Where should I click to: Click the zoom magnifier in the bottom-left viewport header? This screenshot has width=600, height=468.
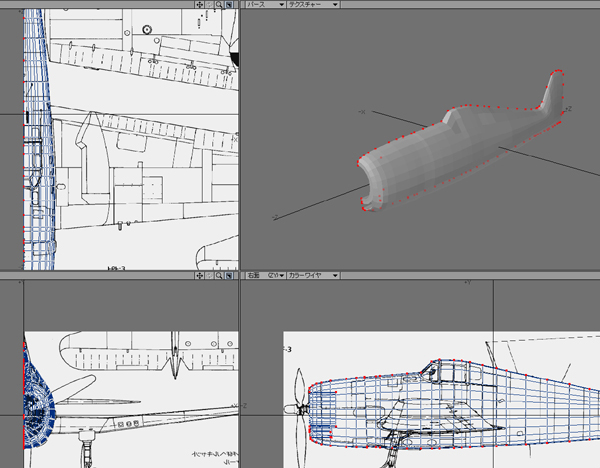pyautogui.click(x=220, y=273)
